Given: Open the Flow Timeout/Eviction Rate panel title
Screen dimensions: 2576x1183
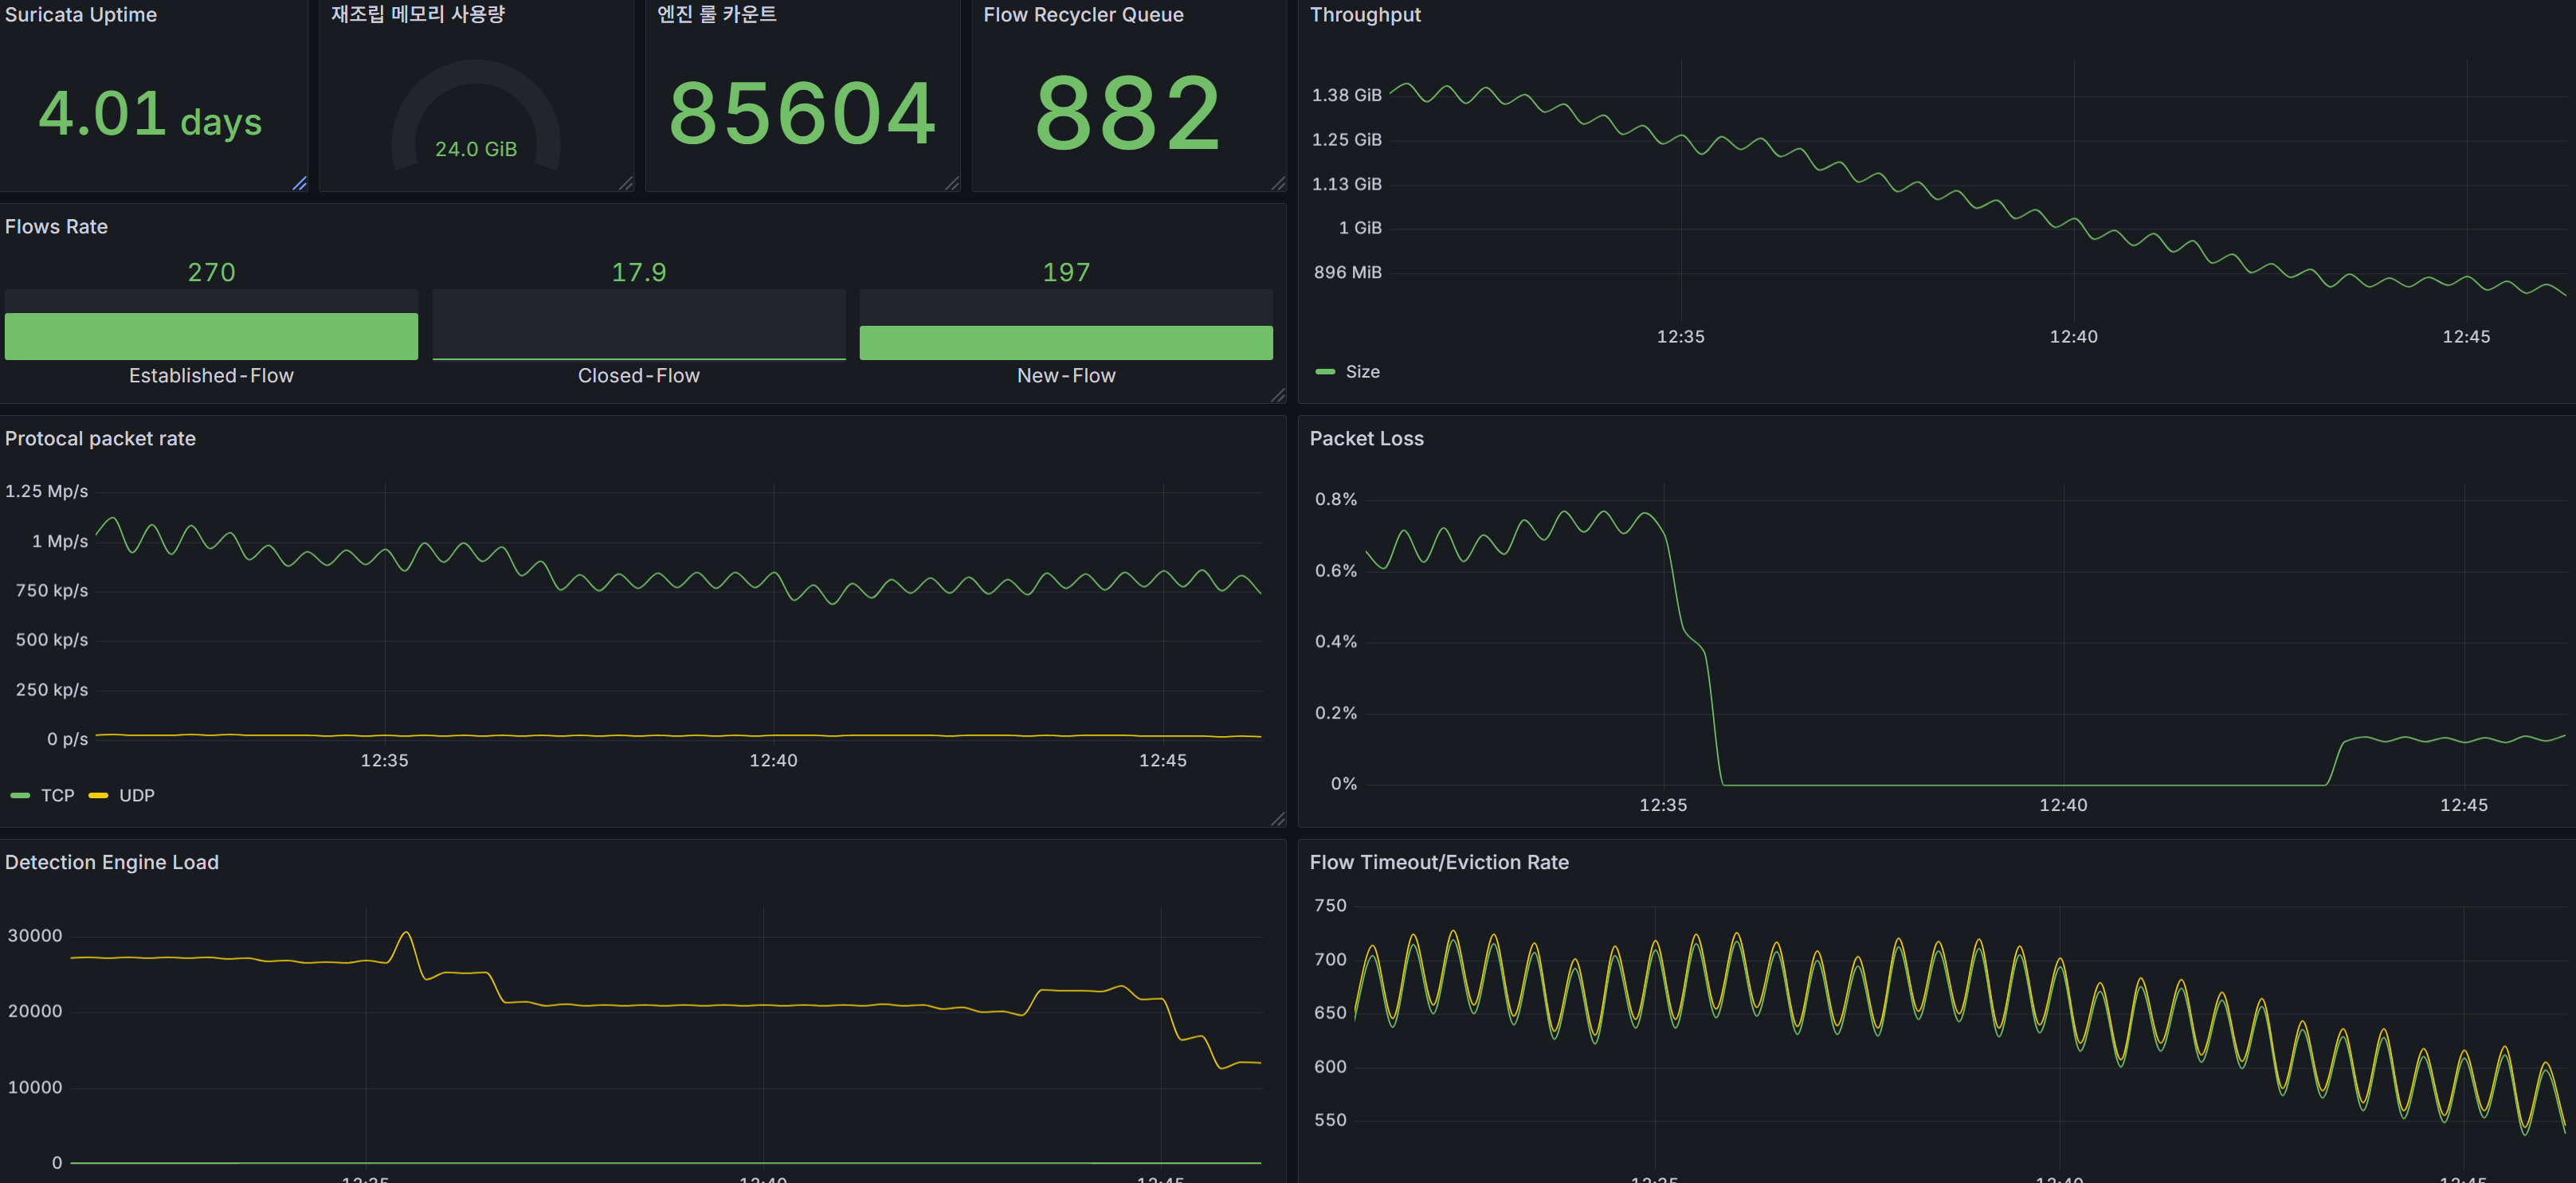Looking at the screenshot, I should coord(1438,862).
